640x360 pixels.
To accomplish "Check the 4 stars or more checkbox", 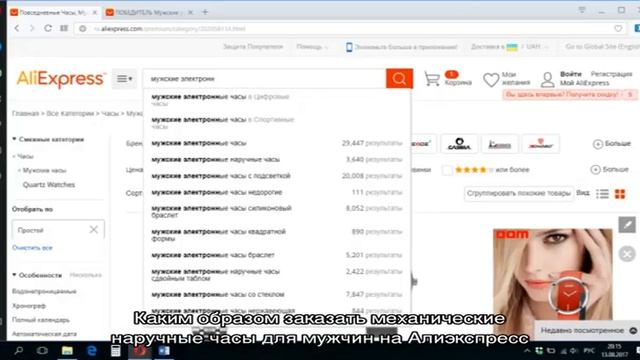I will (447, 170).
